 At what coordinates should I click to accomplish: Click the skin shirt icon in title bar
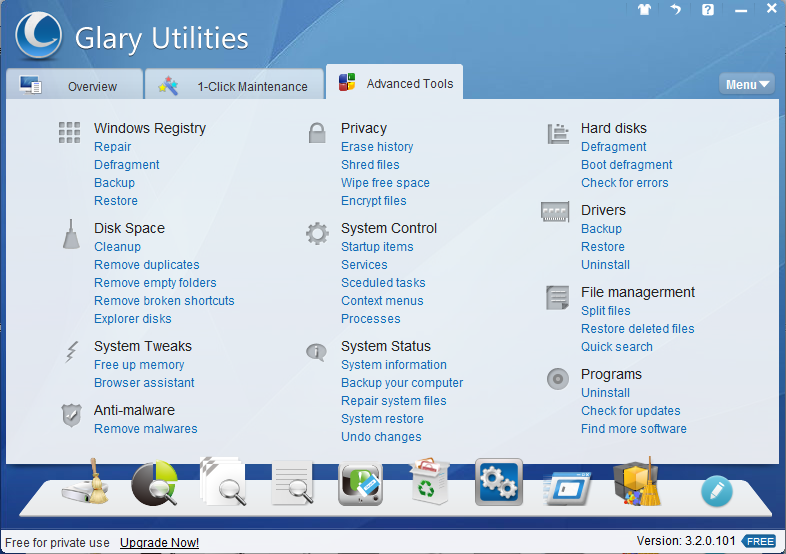click(644, 9)
